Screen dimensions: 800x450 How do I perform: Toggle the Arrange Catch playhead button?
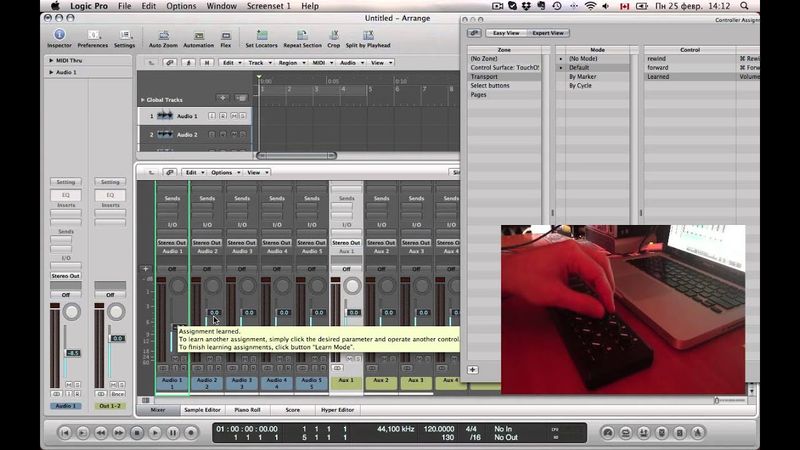(188, 63)
